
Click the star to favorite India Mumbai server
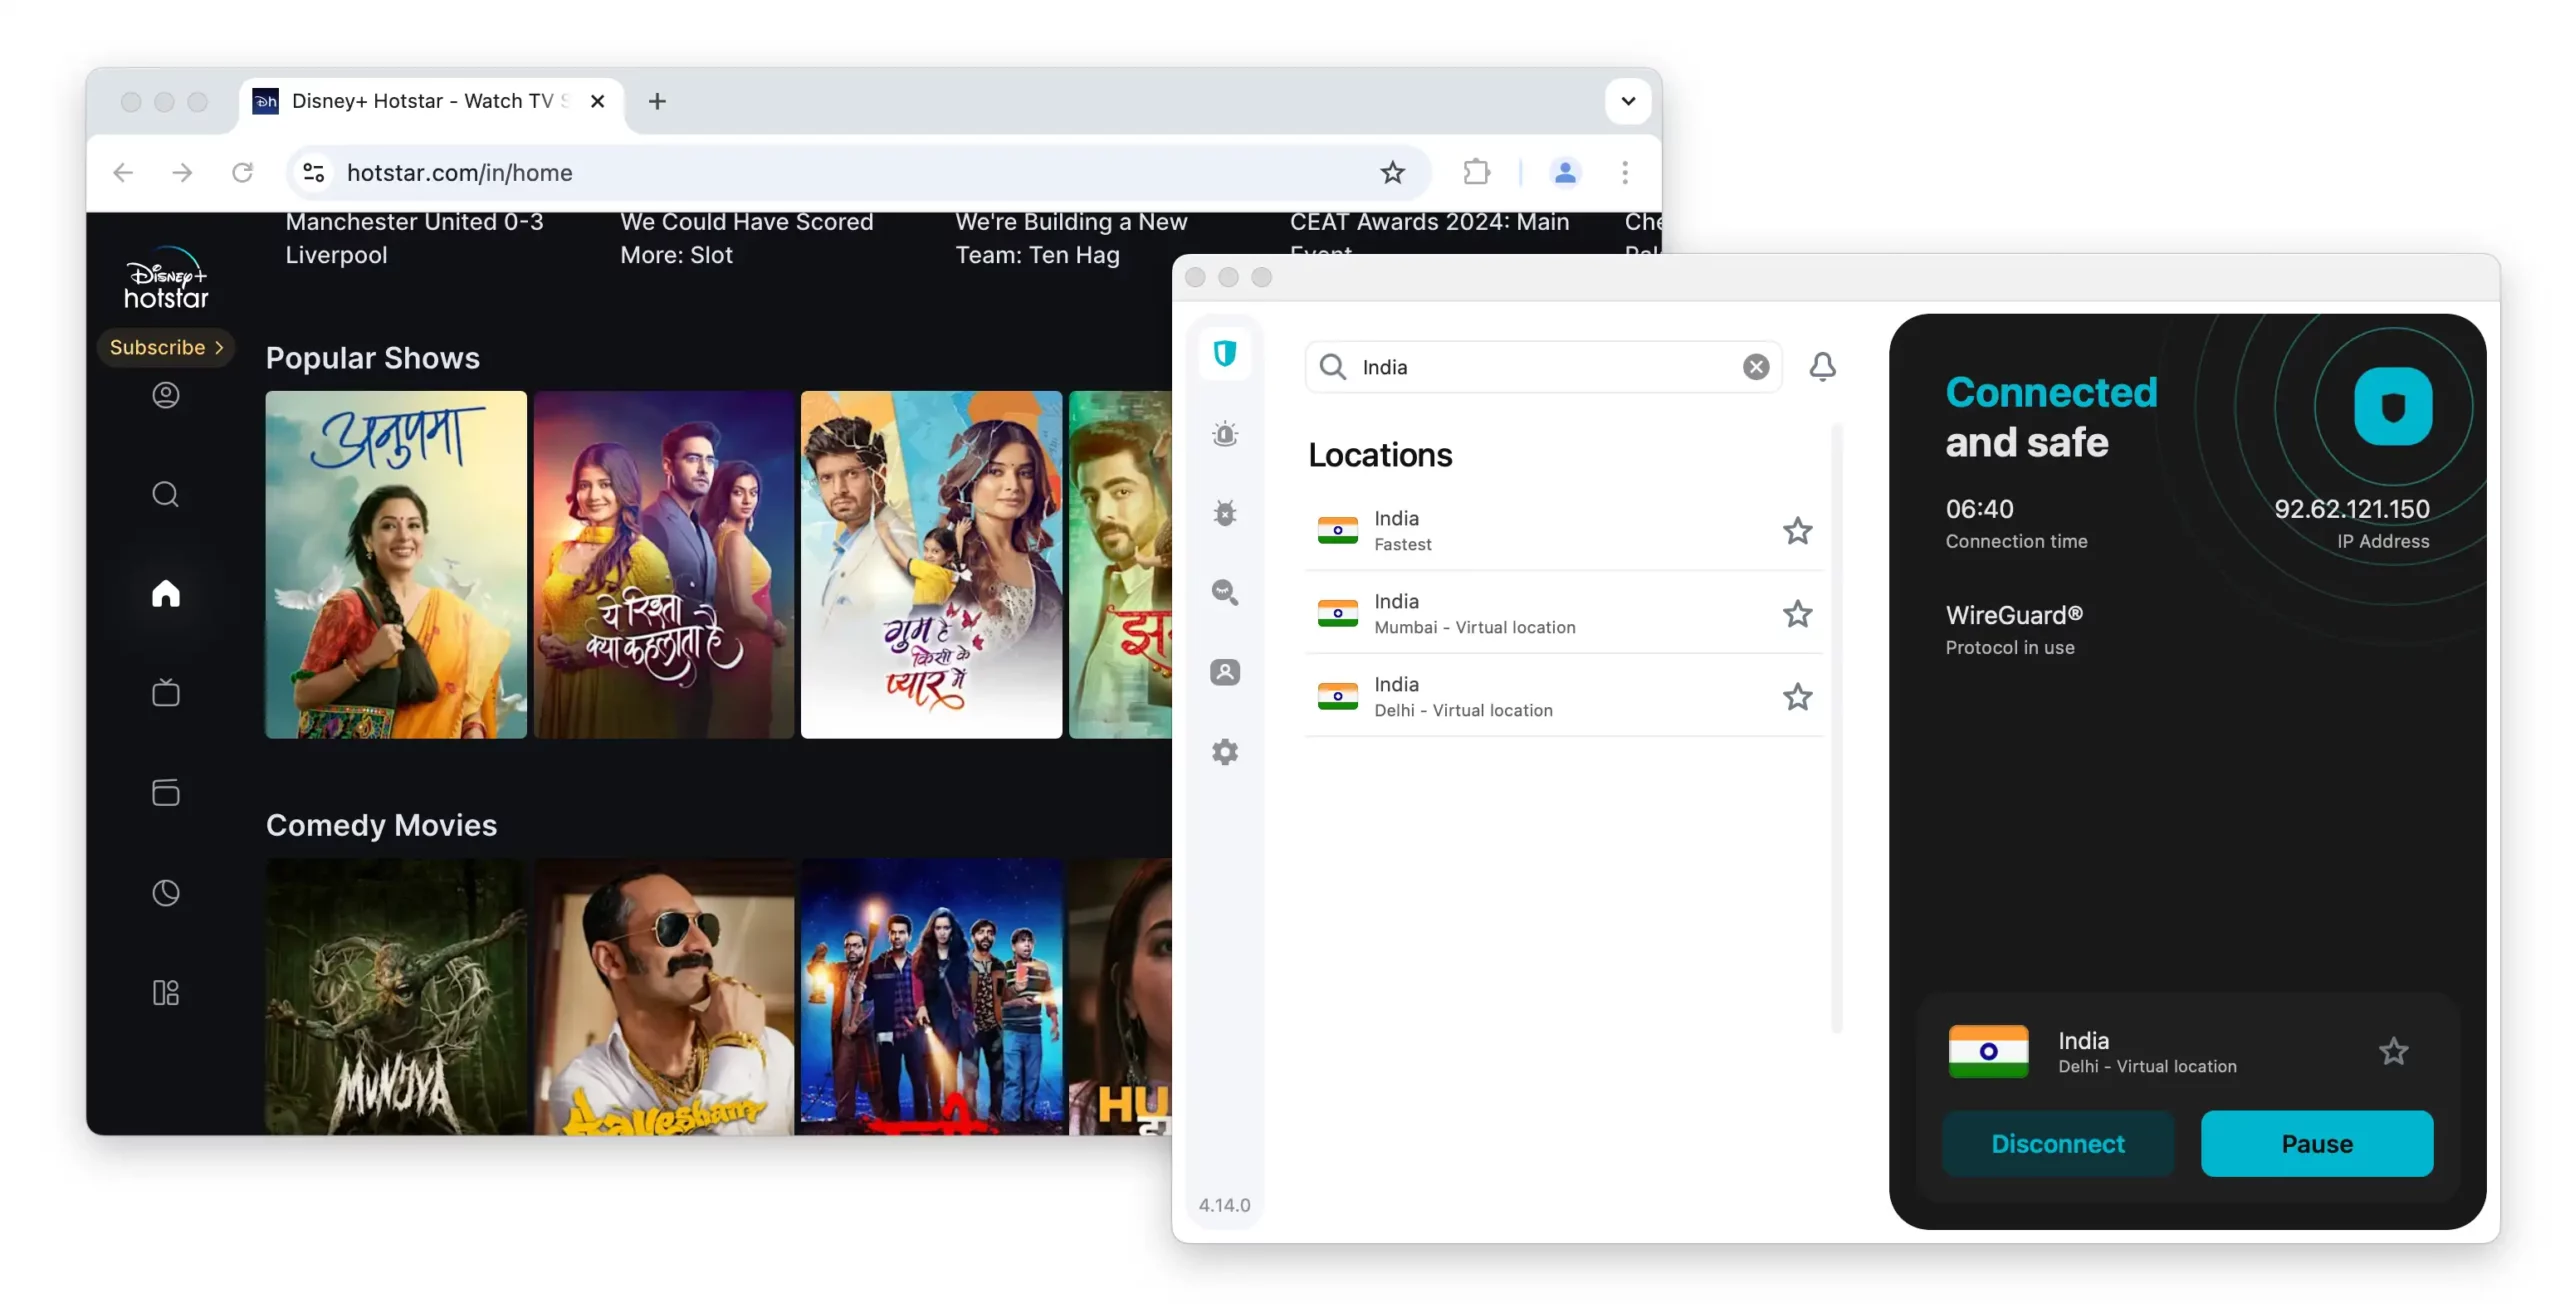click(1798, 612)
